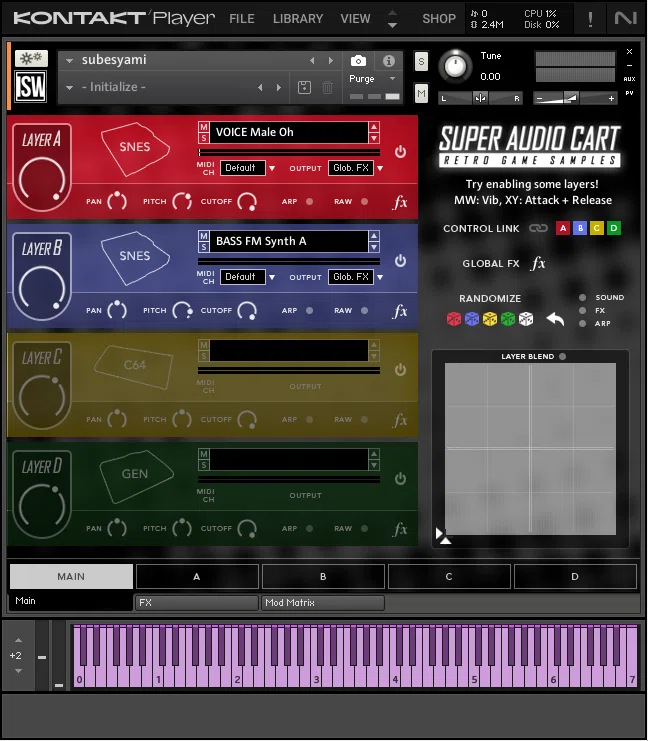Switch to the layer A tab
648x741 pixels.
pyautogui.click(x=197, y=577)
